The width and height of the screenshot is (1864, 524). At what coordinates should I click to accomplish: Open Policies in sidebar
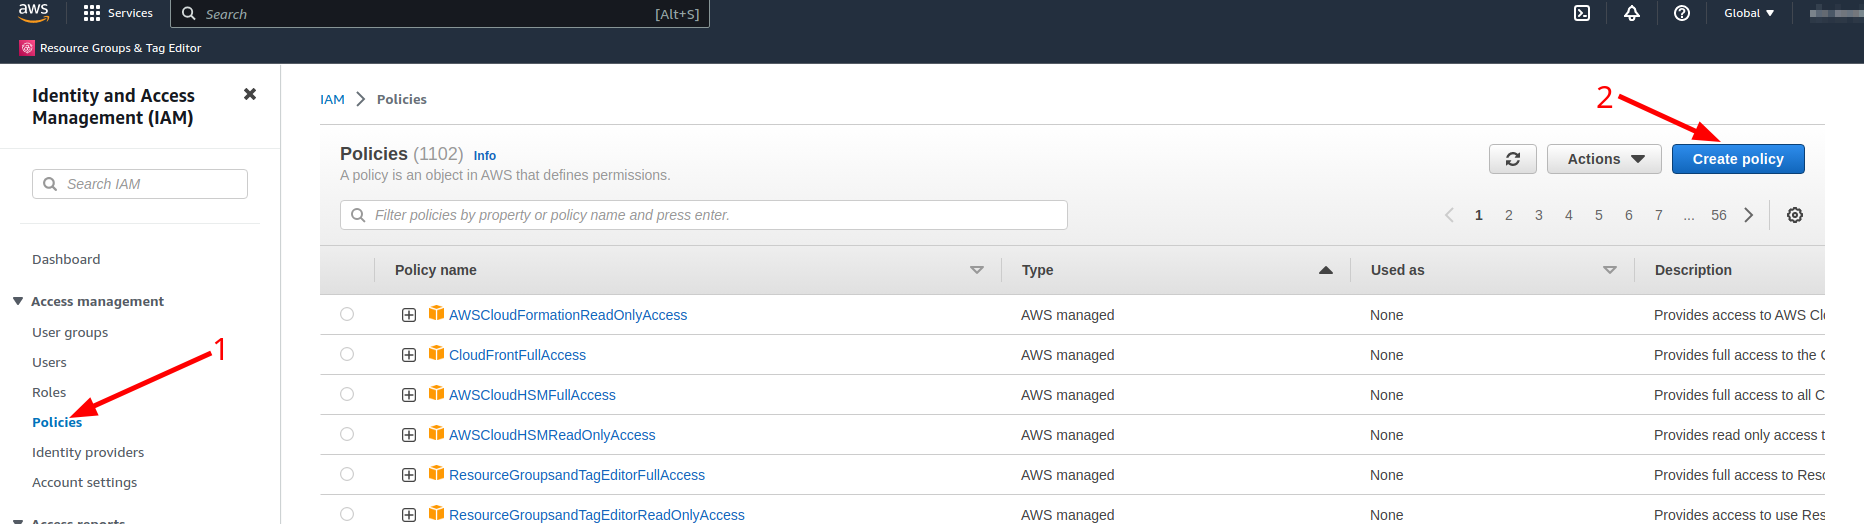(x=57, y=422)
